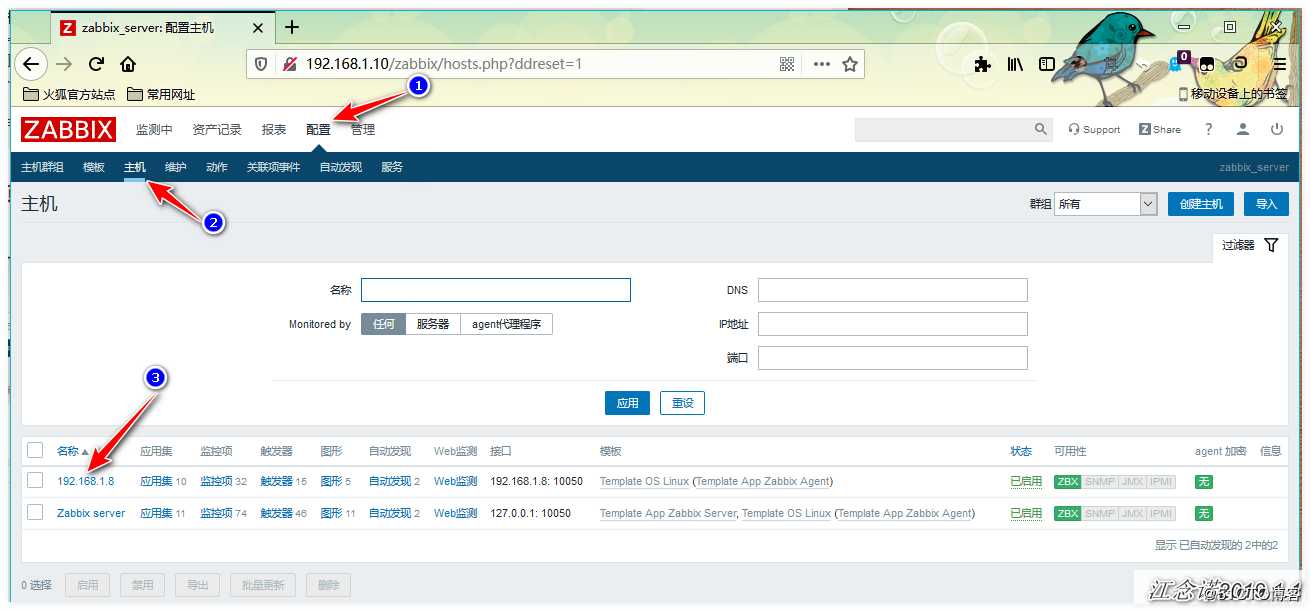The image size is (1311, 611).
Task: Sort hosts by the 状态 column header
Action: (x=1020, y=451)
